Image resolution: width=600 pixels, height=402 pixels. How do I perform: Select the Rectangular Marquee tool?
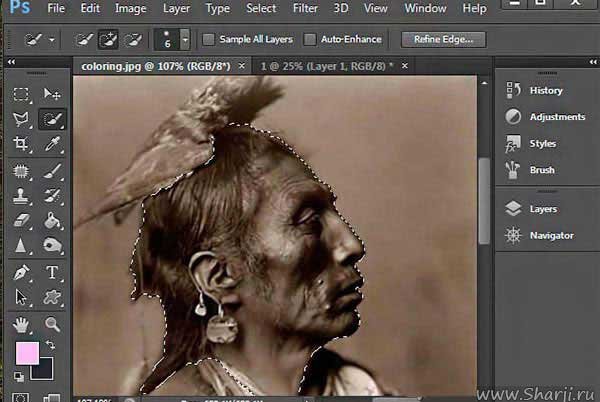tap(22, 94)
